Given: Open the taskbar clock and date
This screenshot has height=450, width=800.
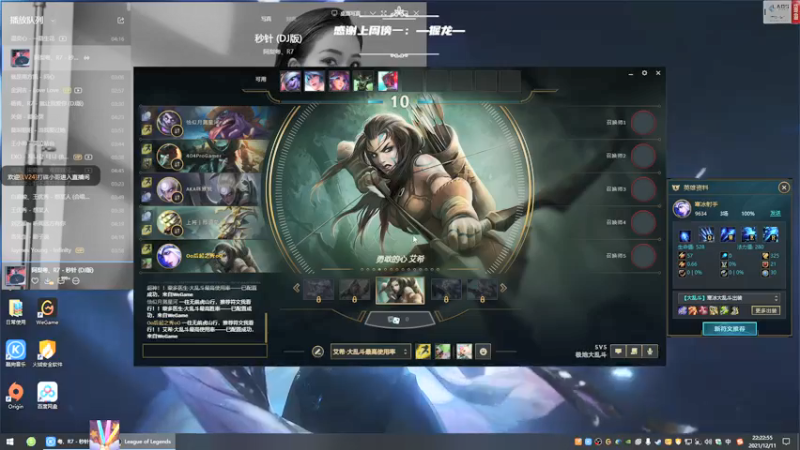Looking at the screenshot, I should point(762,441).
